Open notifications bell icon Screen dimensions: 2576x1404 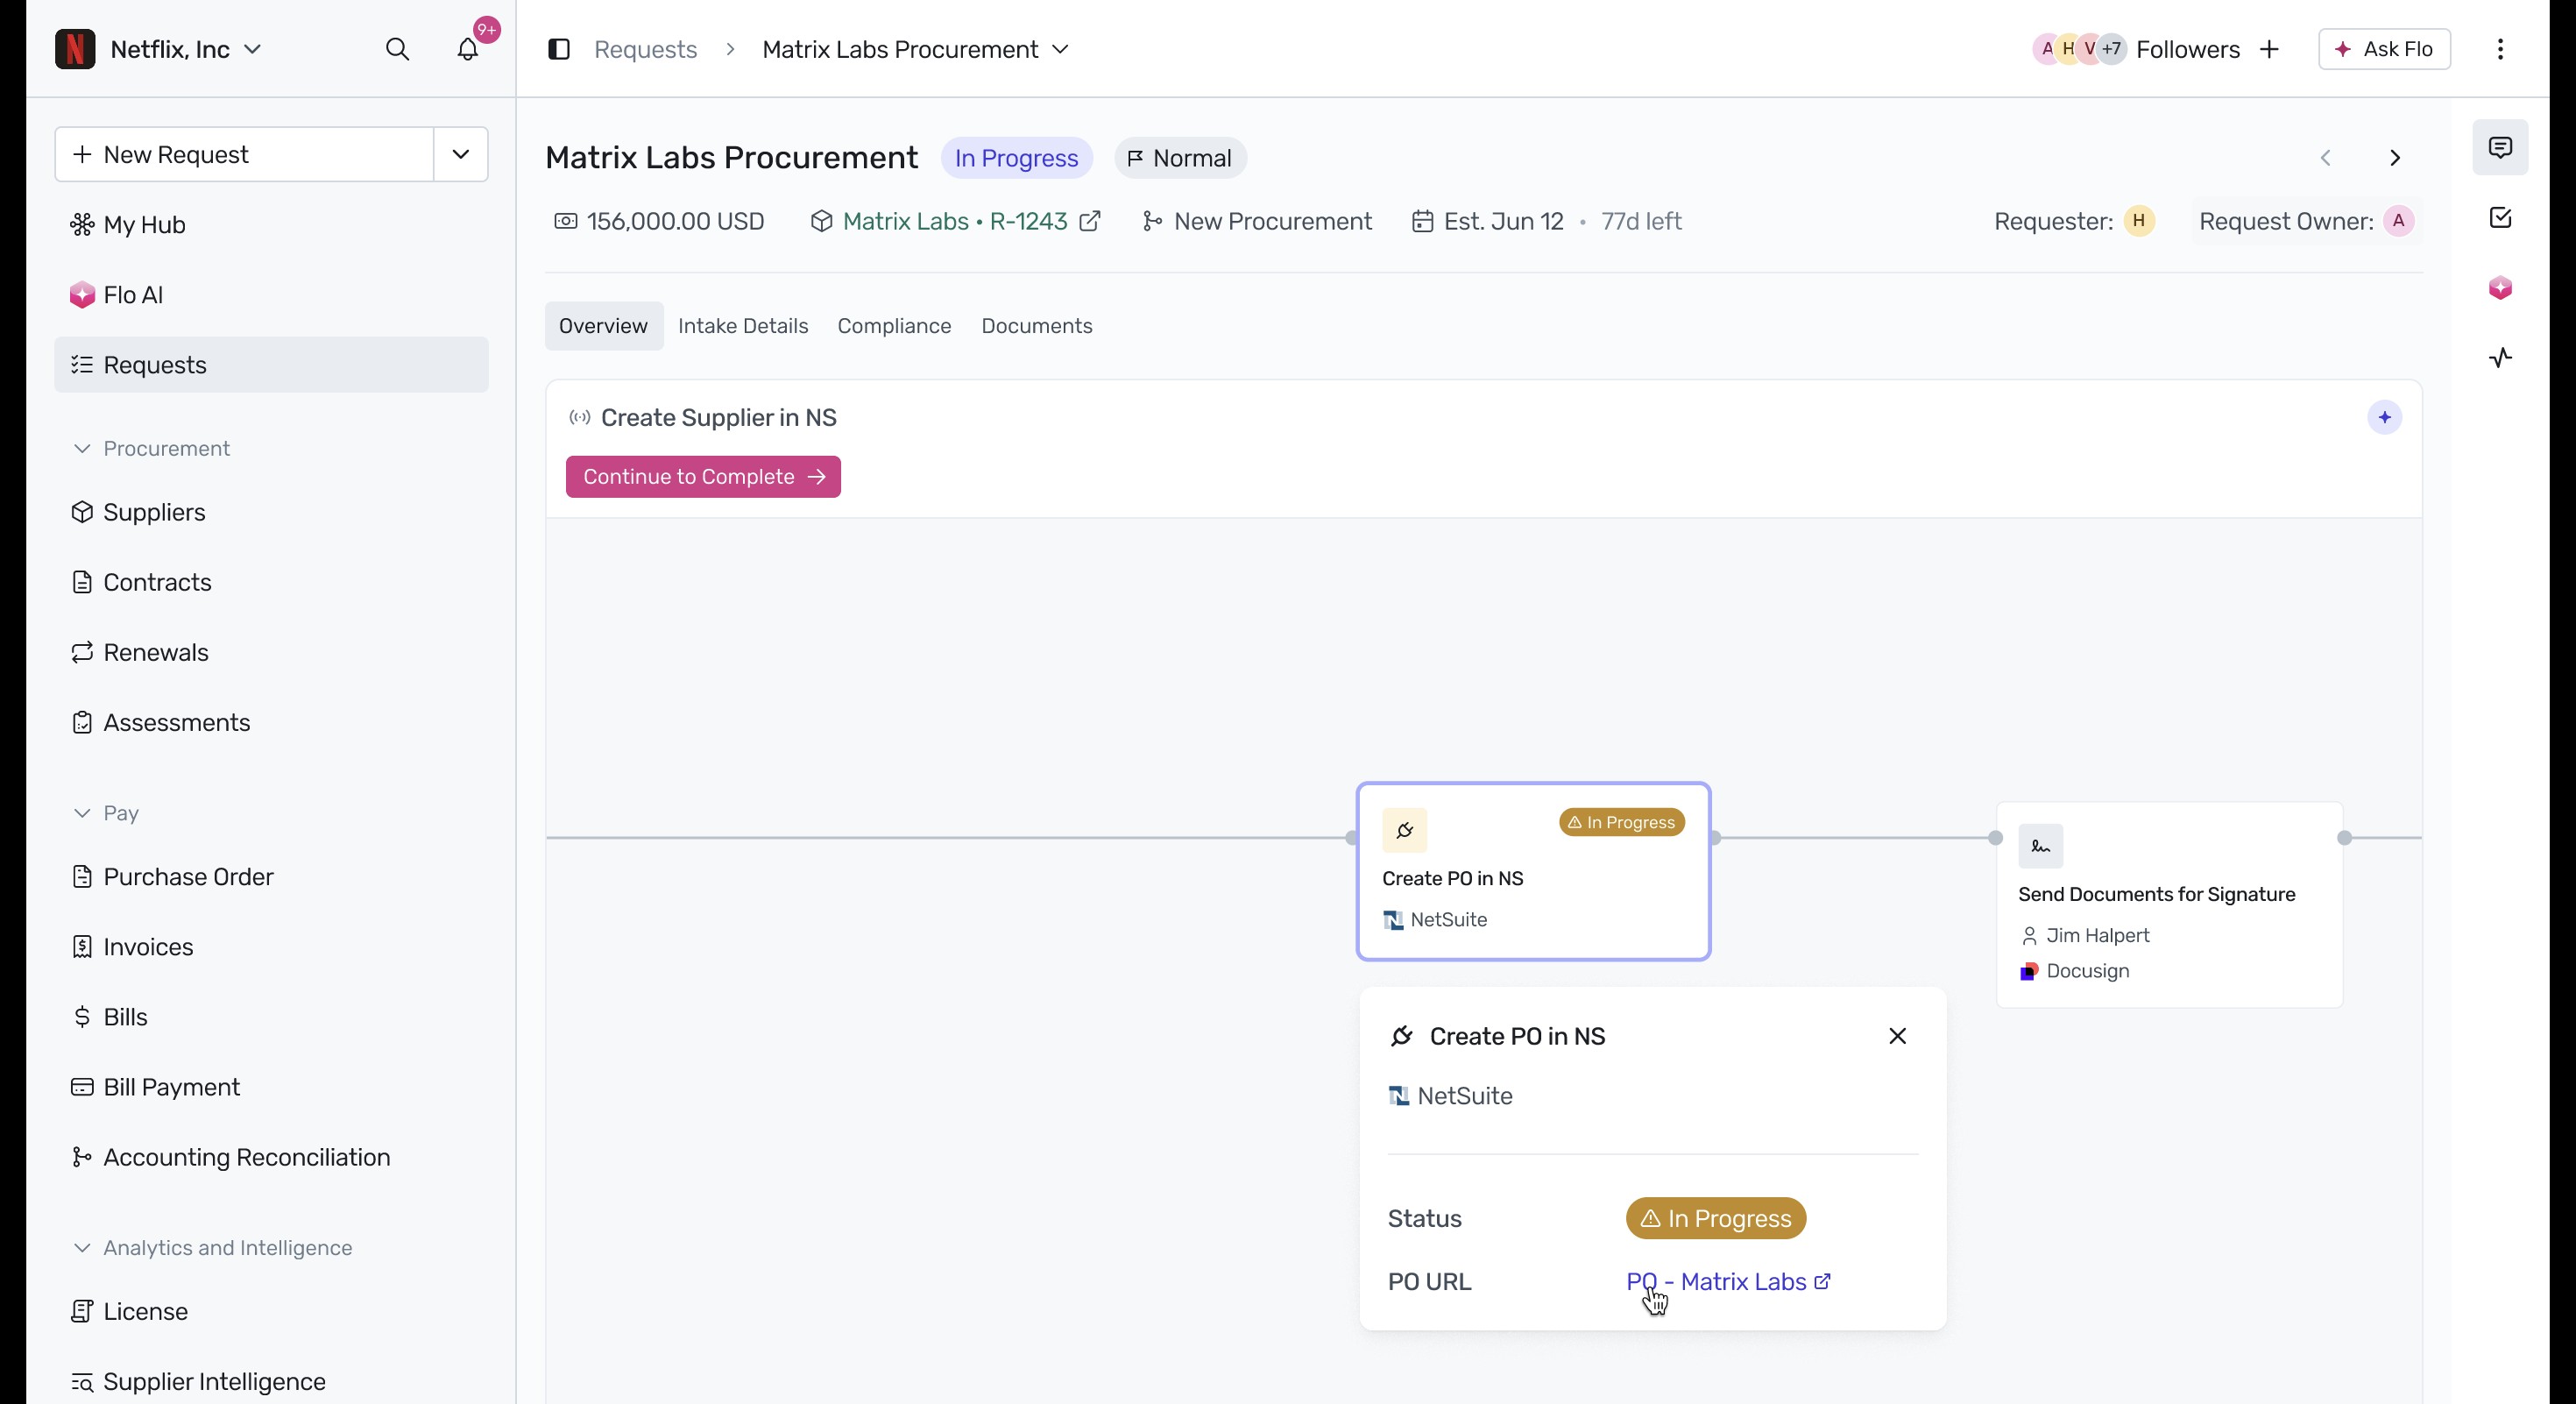467,49
